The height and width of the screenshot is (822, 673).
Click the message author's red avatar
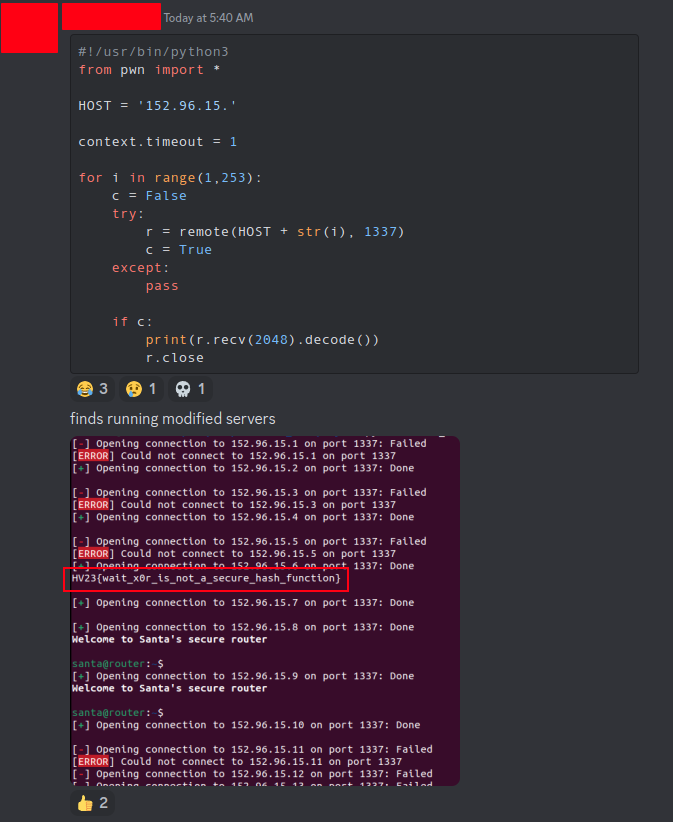[29, 28]
